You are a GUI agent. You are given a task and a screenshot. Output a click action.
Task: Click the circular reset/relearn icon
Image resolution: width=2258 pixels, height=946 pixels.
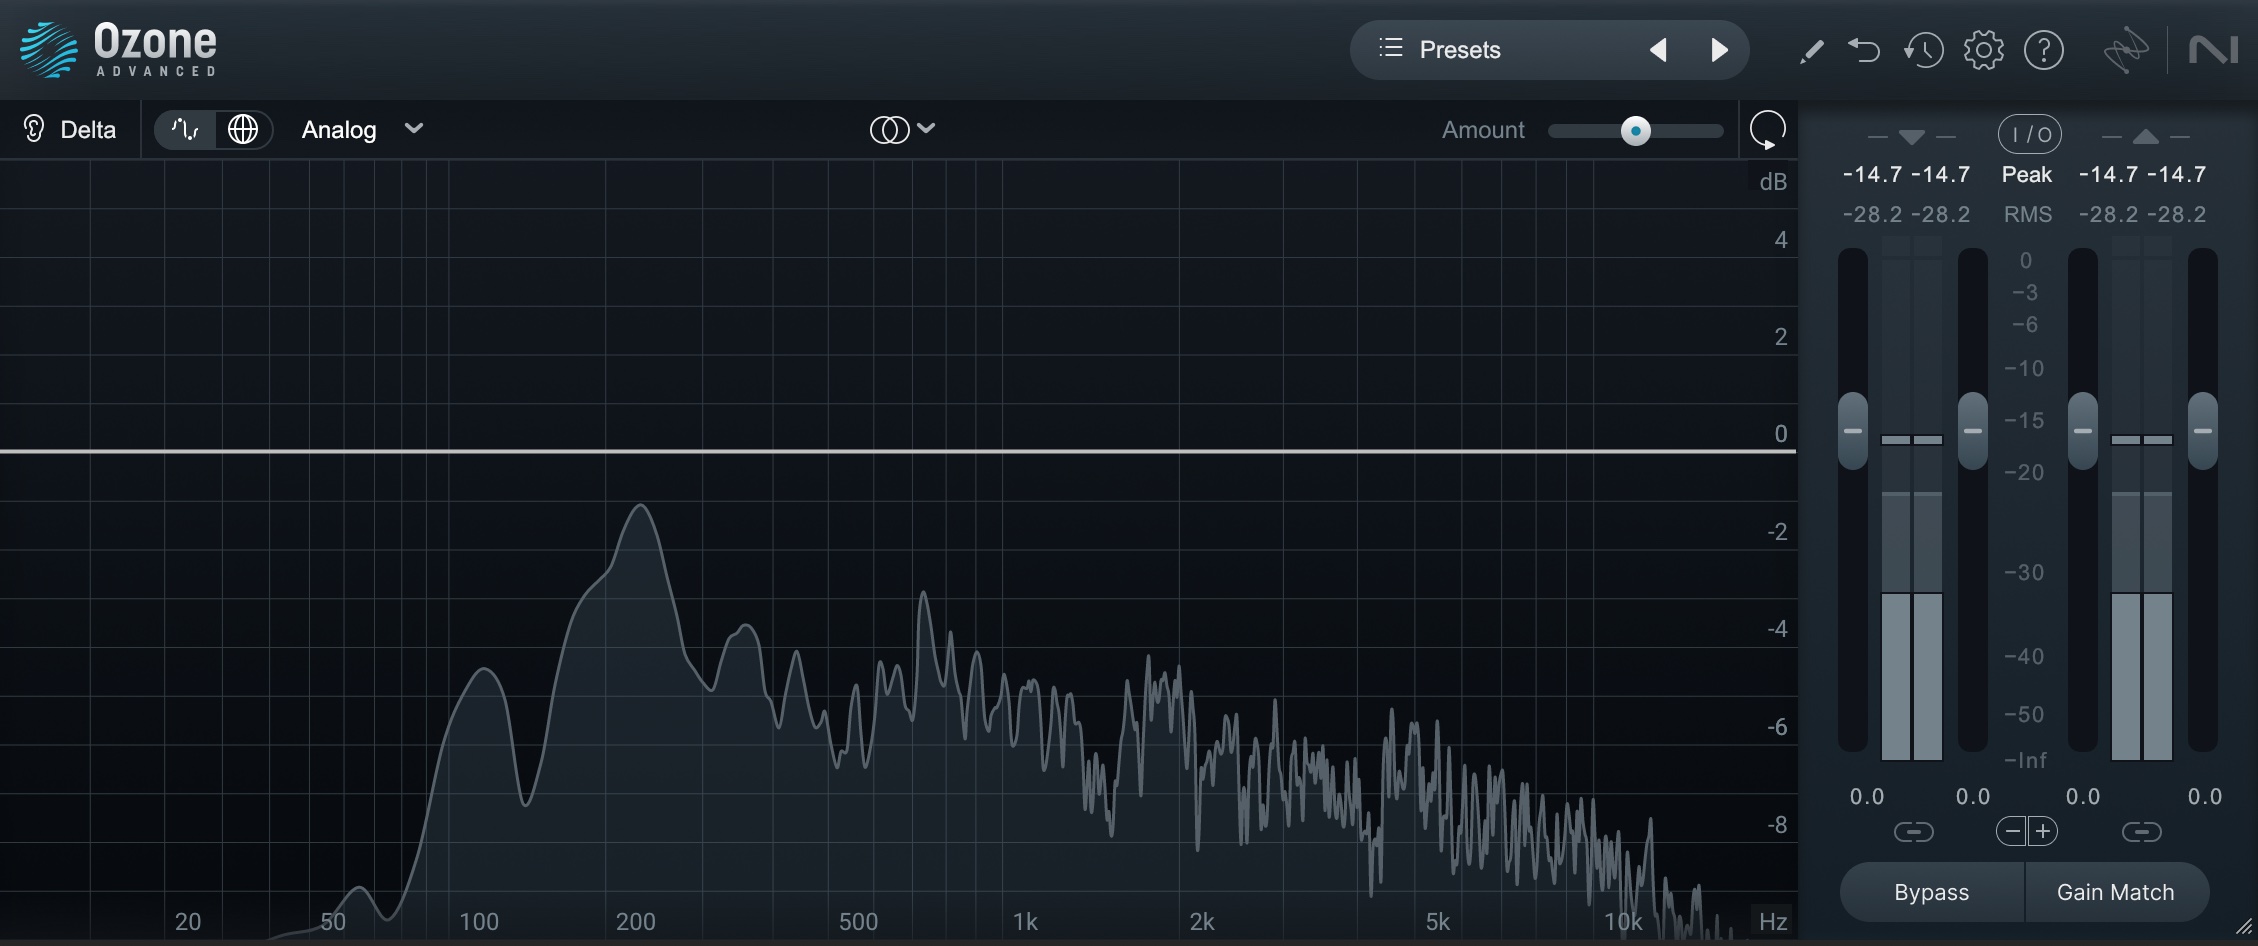1768,130
